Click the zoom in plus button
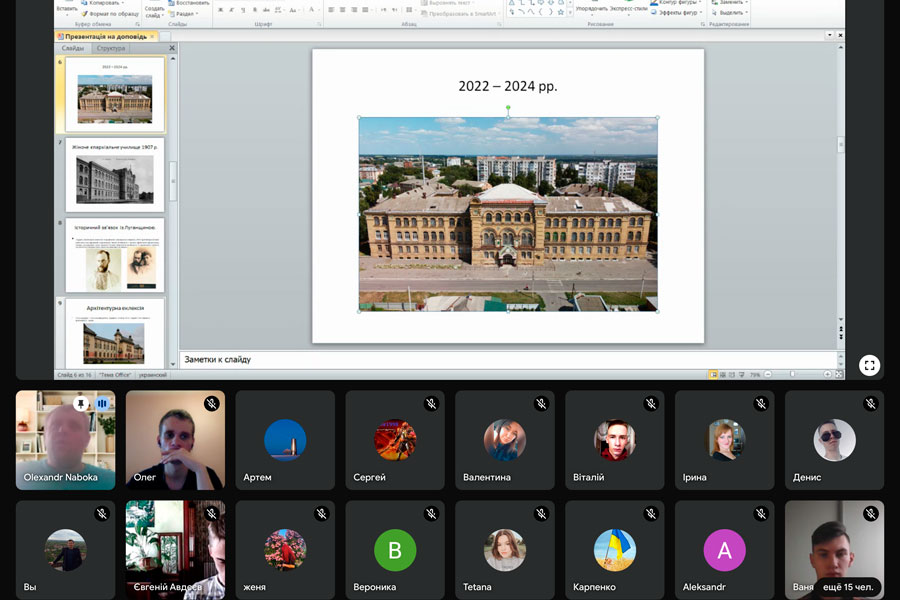Screen dimensions: 900x600 click(828, 374)
